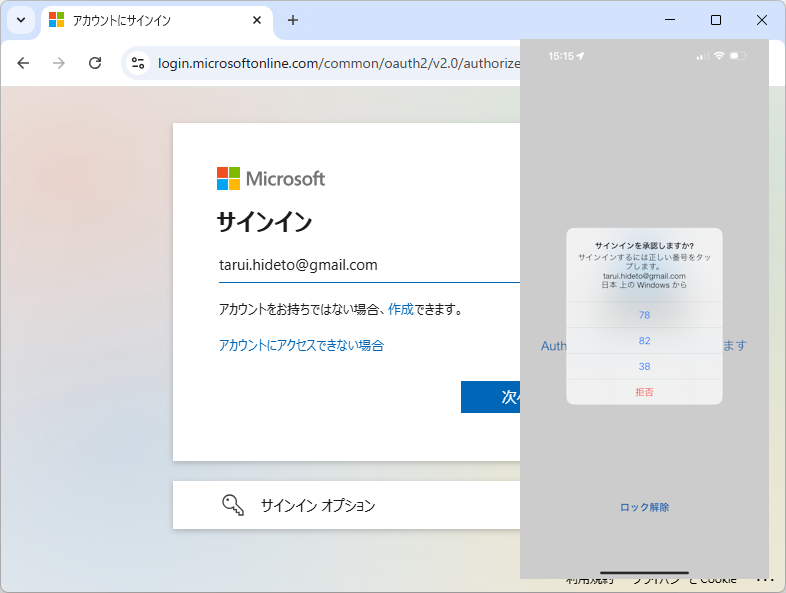This screenshot has width=786, height=593.
Task: Click the email field with tarui.hideto@gmail.com
Action: pos(369,266)
